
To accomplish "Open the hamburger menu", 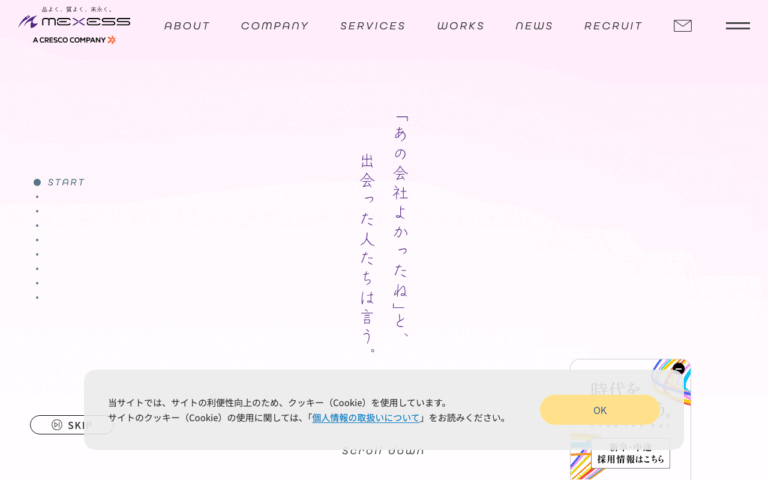I will tap(738, 26).
